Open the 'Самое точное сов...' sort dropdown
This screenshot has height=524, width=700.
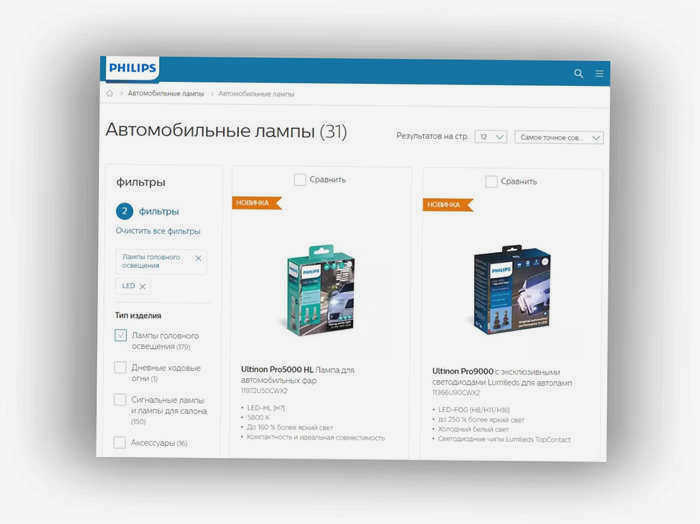[x=559, y=137]
